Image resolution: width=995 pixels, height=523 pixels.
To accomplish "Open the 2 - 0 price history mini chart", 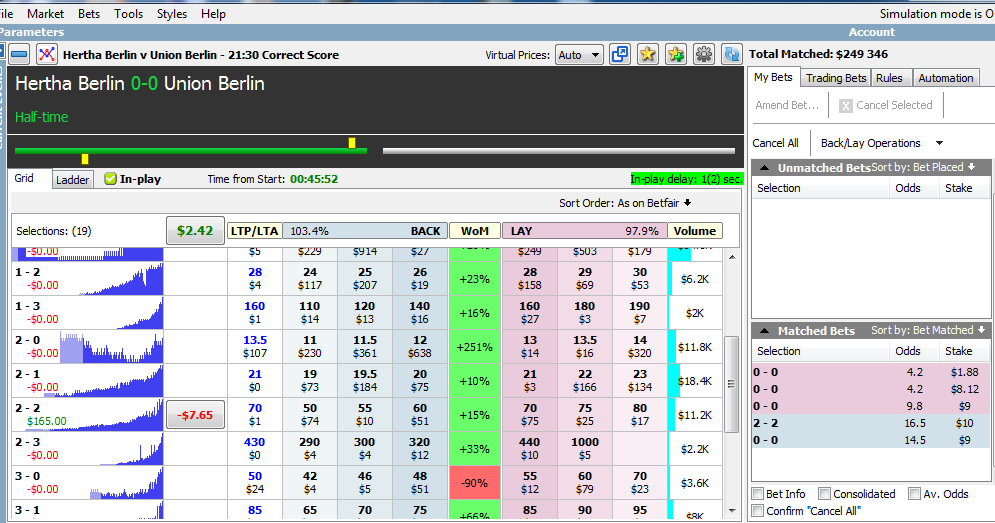I will tap(111, 347).
